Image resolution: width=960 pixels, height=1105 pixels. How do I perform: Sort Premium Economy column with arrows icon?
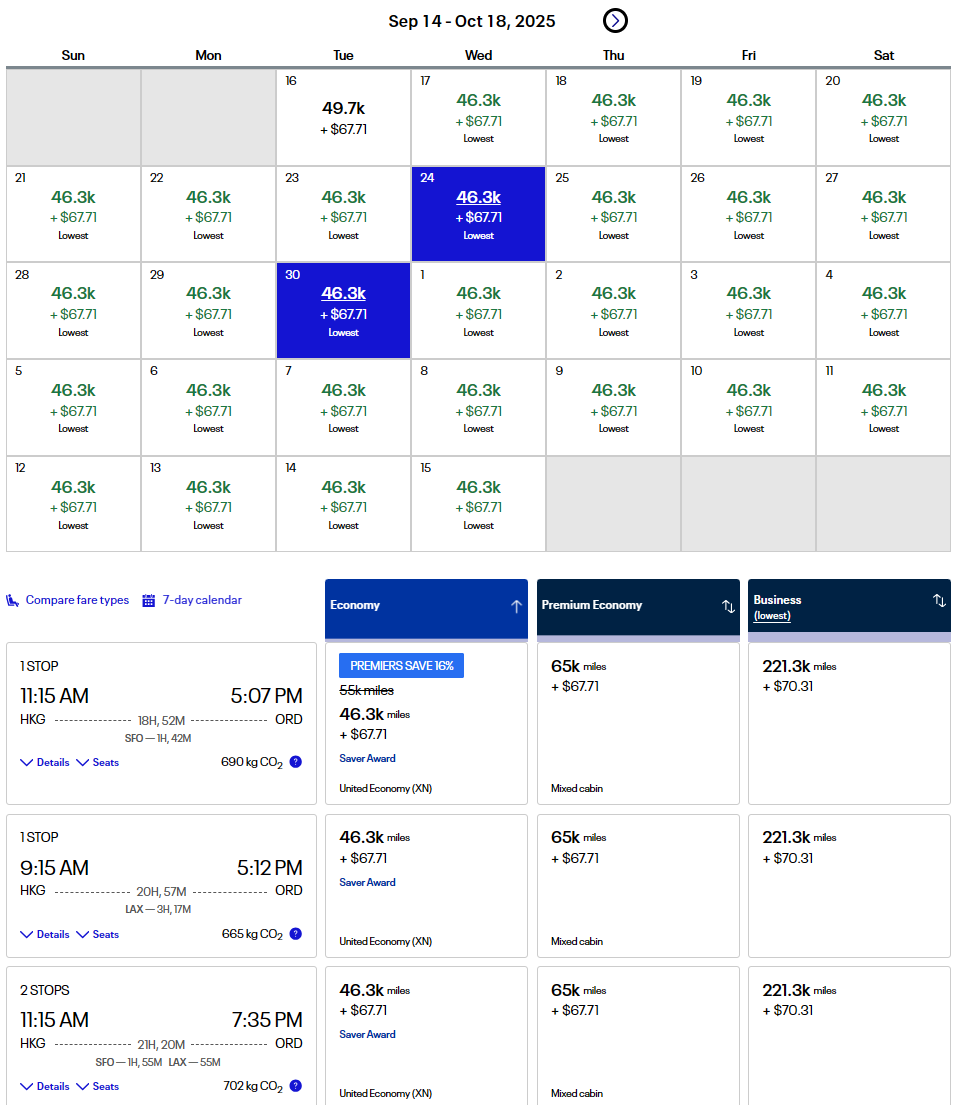727,606
